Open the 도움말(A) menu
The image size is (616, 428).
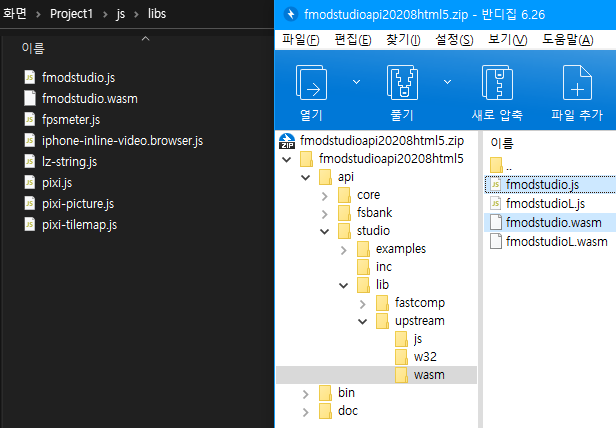(568, 40)
